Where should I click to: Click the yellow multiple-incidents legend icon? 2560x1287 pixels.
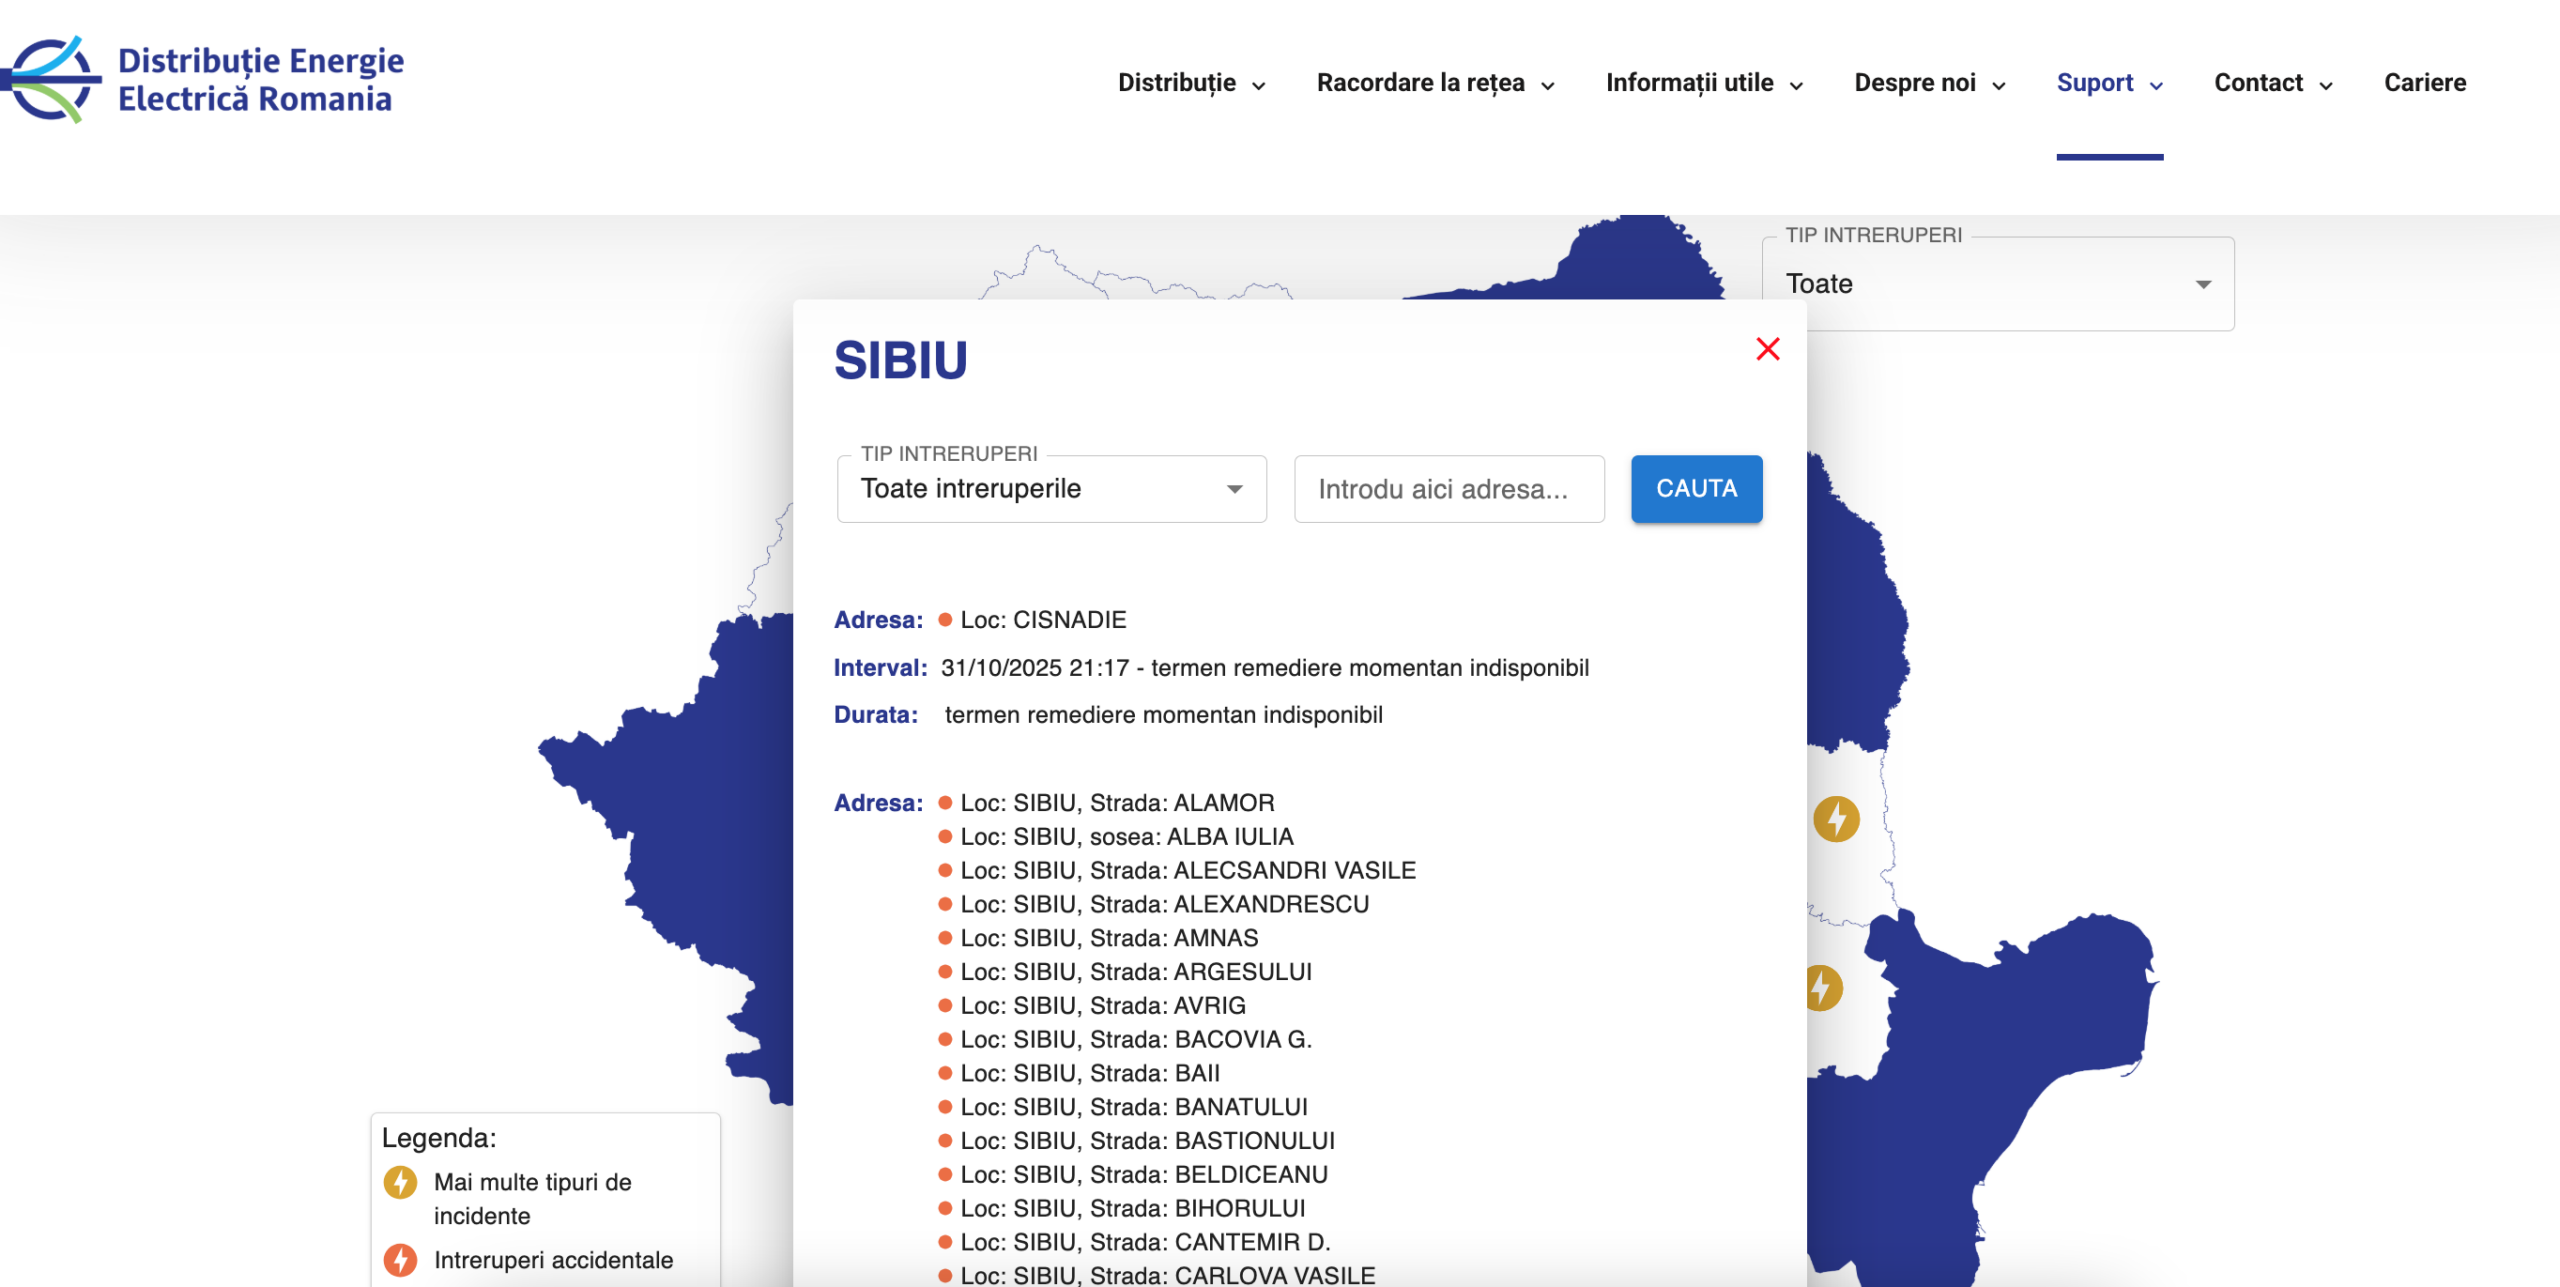coord(400,1182)
